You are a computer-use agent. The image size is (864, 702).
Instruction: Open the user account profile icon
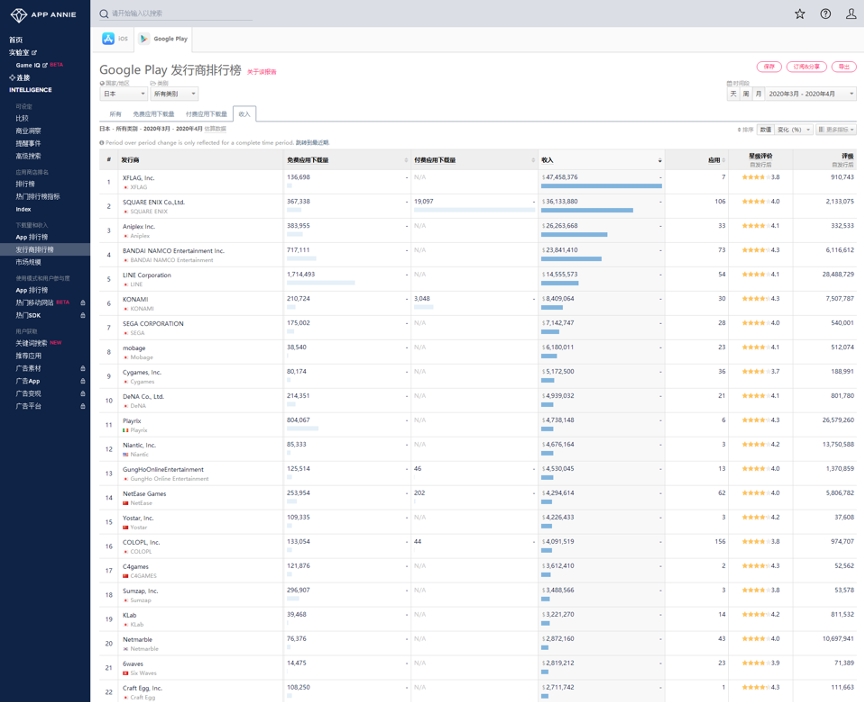click(851, 14)
